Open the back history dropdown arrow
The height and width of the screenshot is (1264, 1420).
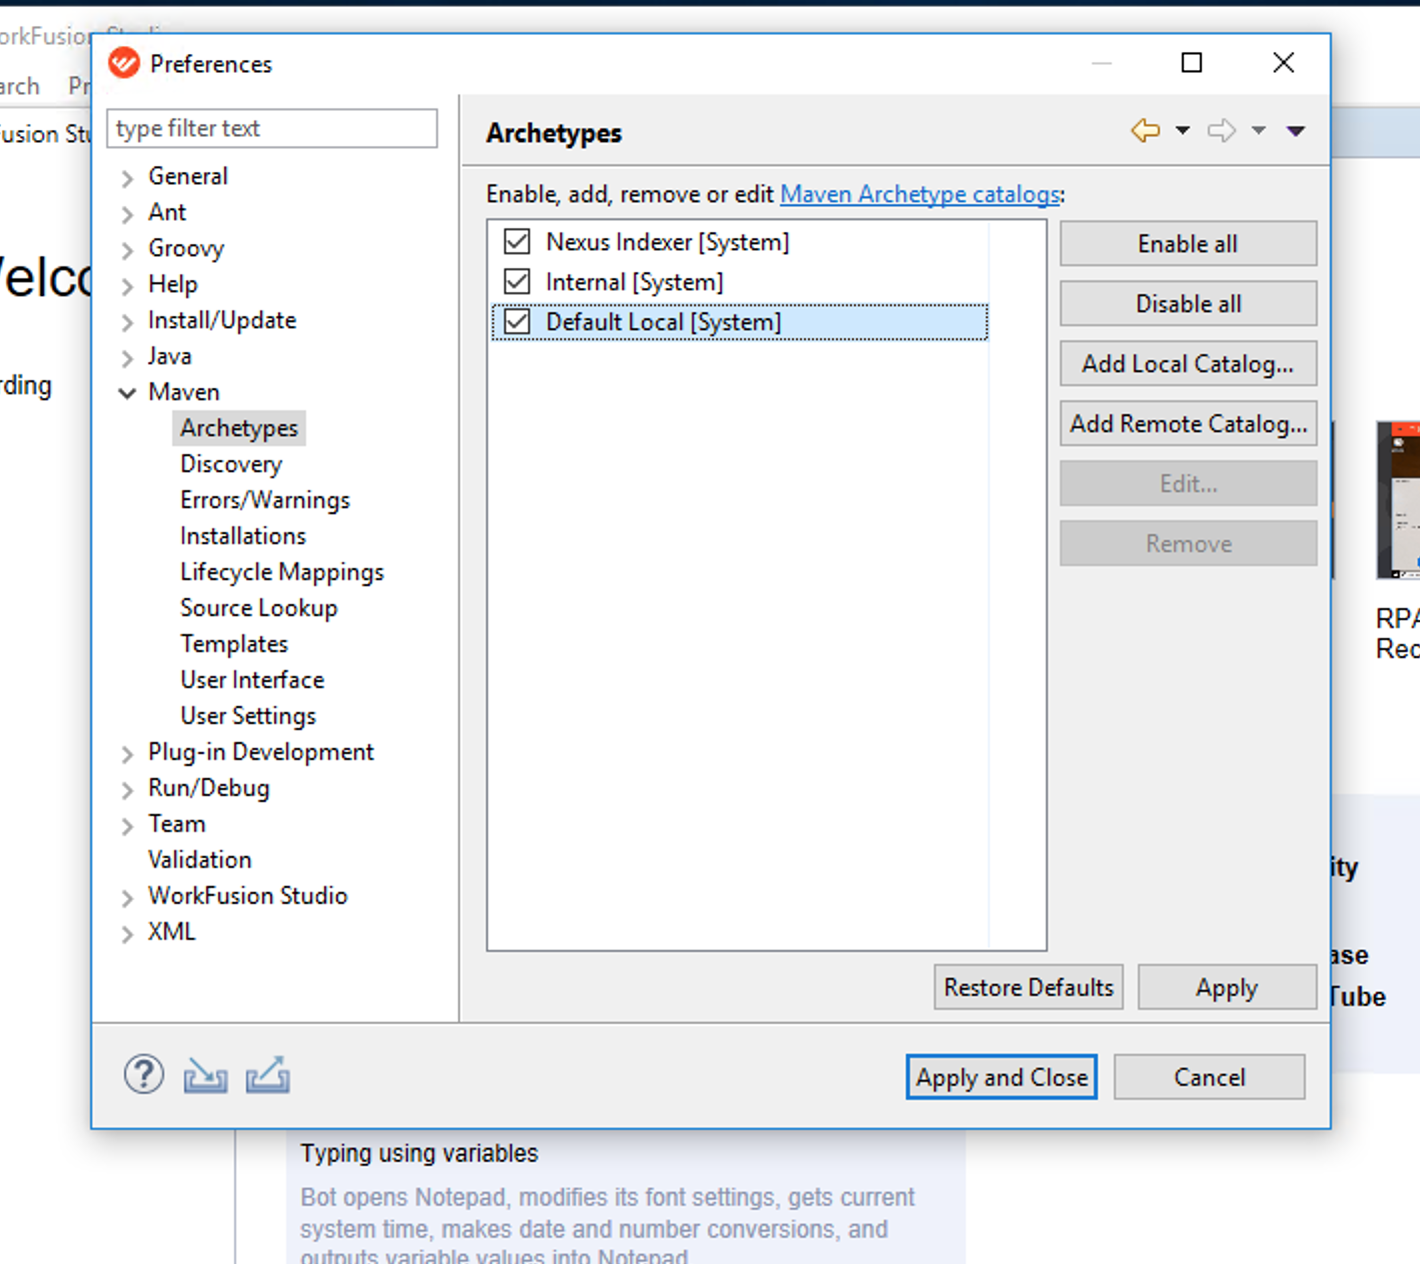tap(1182, 130)
